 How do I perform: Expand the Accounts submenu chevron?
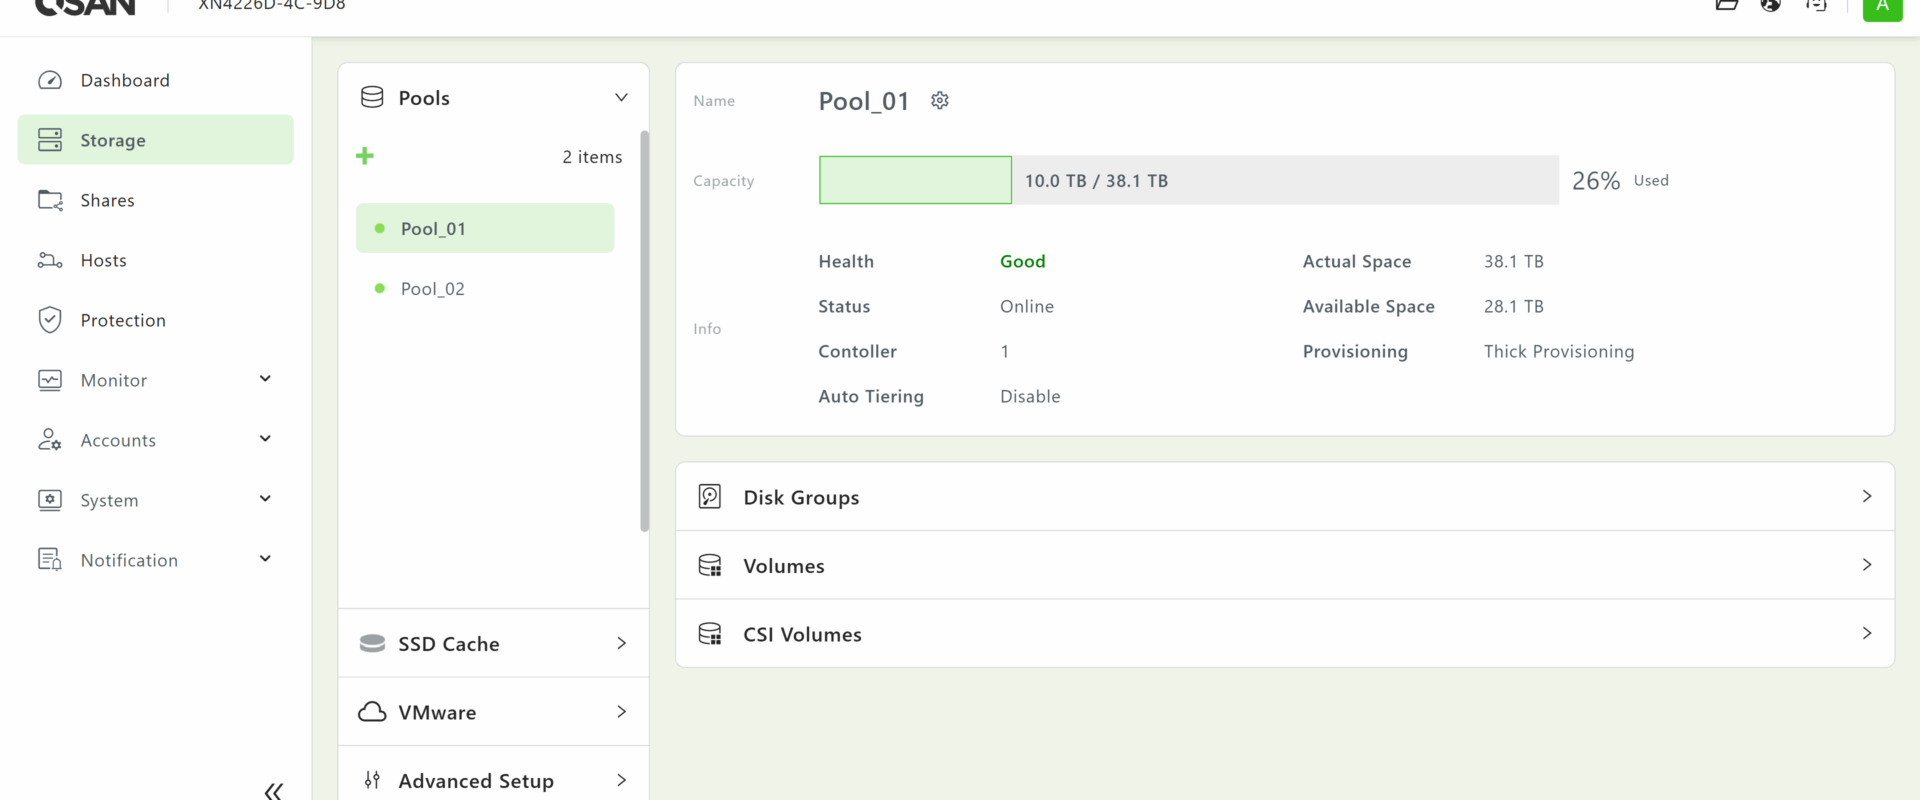(265, 439)
